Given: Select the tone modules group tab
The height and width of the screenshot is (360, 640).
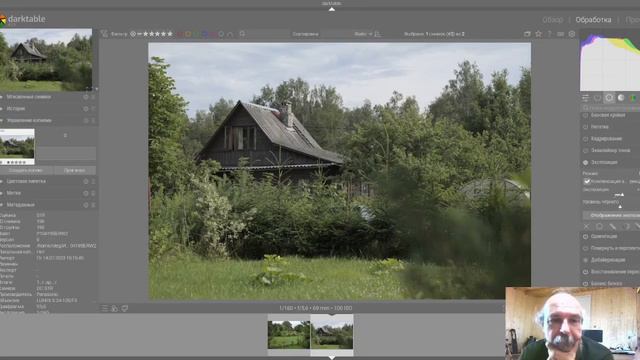Looking at the screenshot, I should pyautogui.click(x=621, y=98).
